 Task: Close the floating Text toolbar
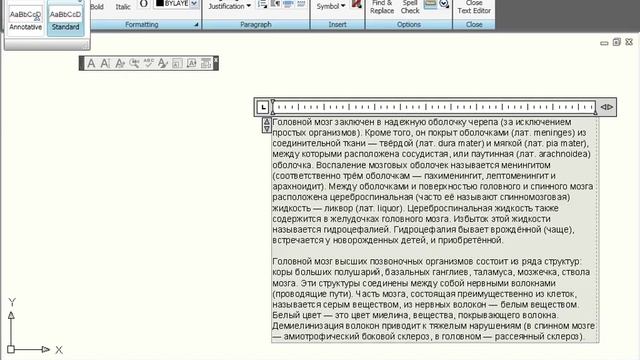point(216,60)
